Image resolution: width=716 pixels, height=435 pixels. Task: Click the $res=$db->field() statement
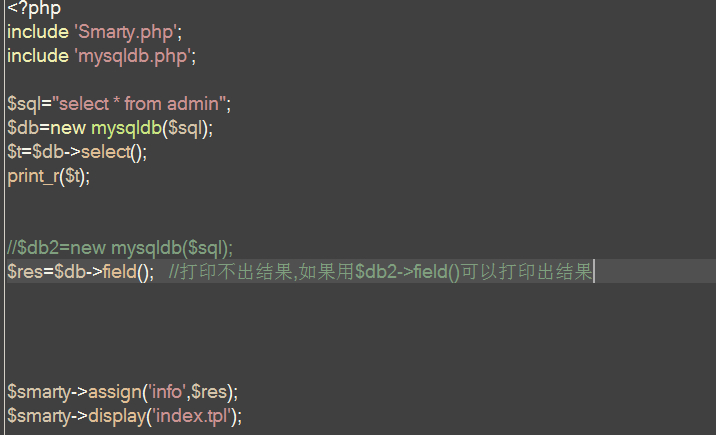coord(80,272)
